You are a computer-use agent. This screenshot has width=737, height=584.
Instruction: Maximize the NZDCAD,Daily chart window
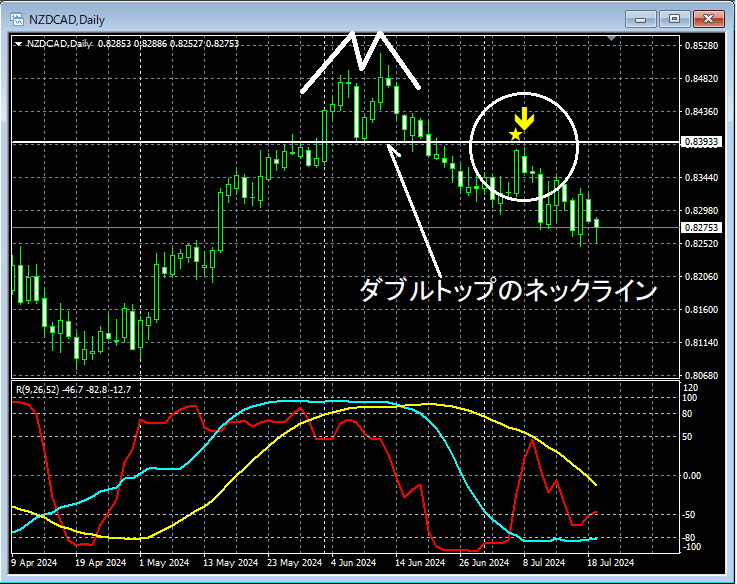click(674, 19)
